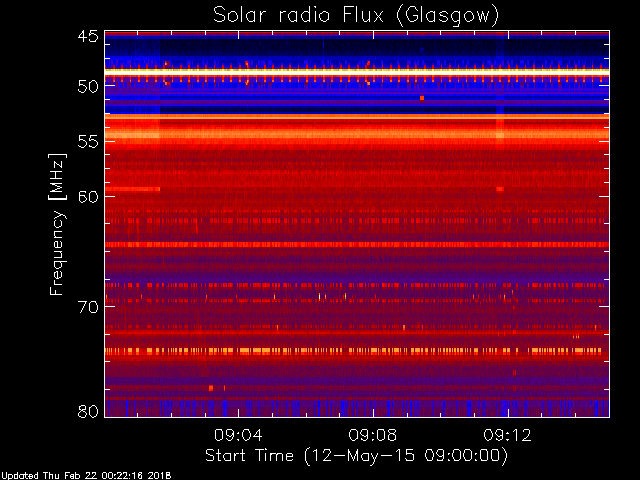Image resolution: width=640 pixels, height=480 pixels.
Task: Select the 55 frequency tick label
Action: [x=88, y=142]
